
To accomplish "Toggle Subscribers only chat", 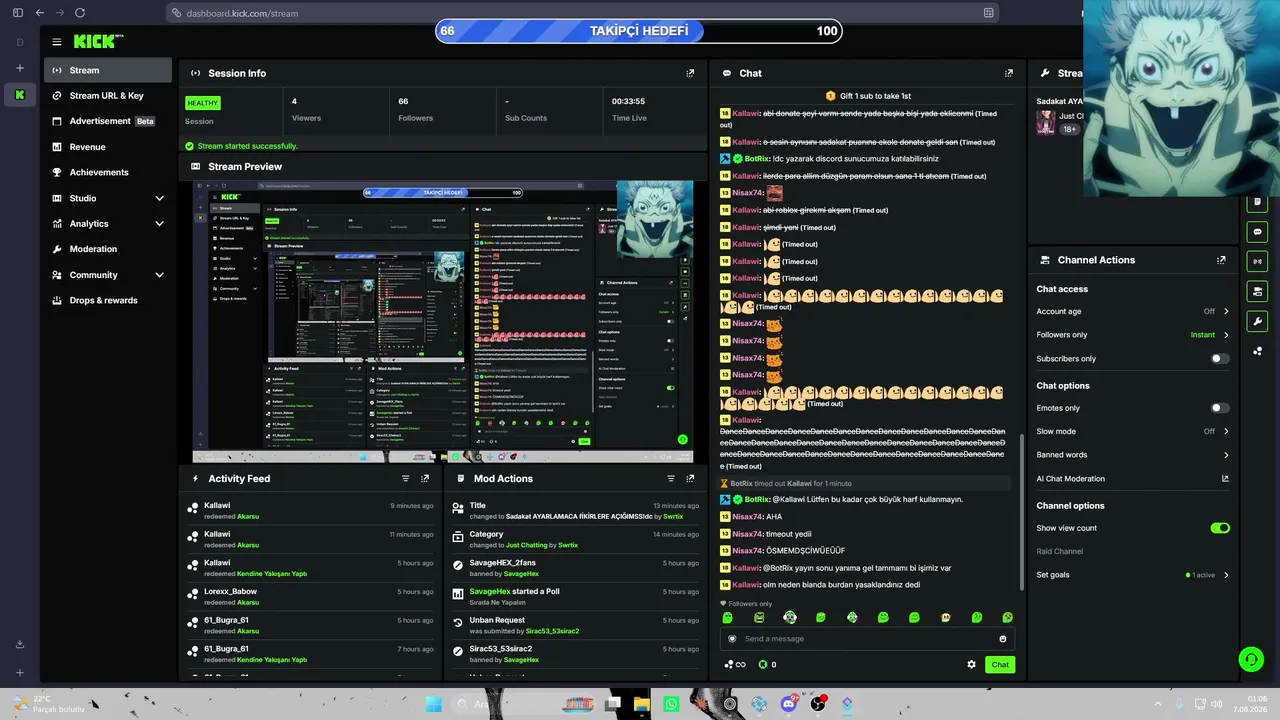I will (1220, 359).
